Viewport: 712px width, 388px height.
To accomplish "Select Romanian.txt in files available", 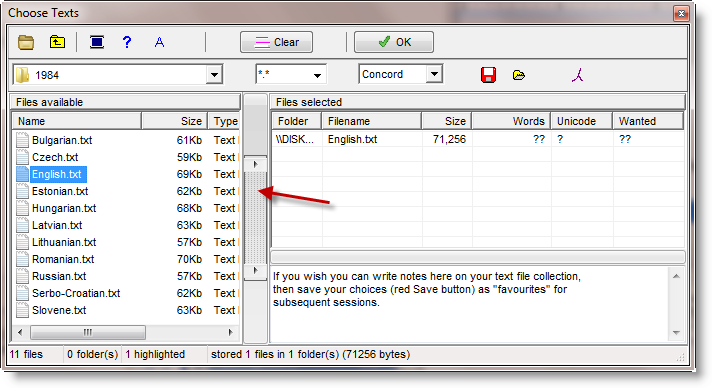I will [63, 259].
